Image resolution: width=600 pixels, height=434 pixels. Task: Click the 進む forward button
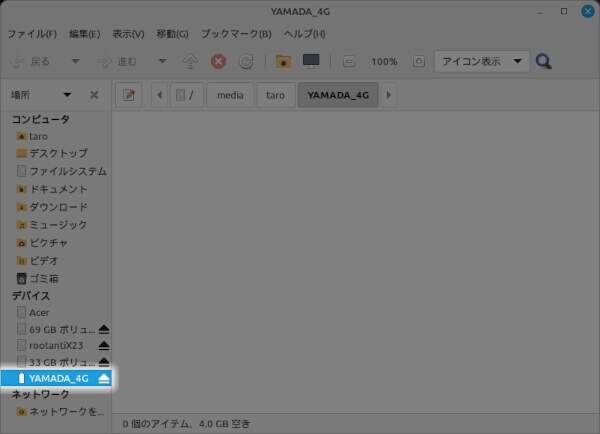click(117, 61)
